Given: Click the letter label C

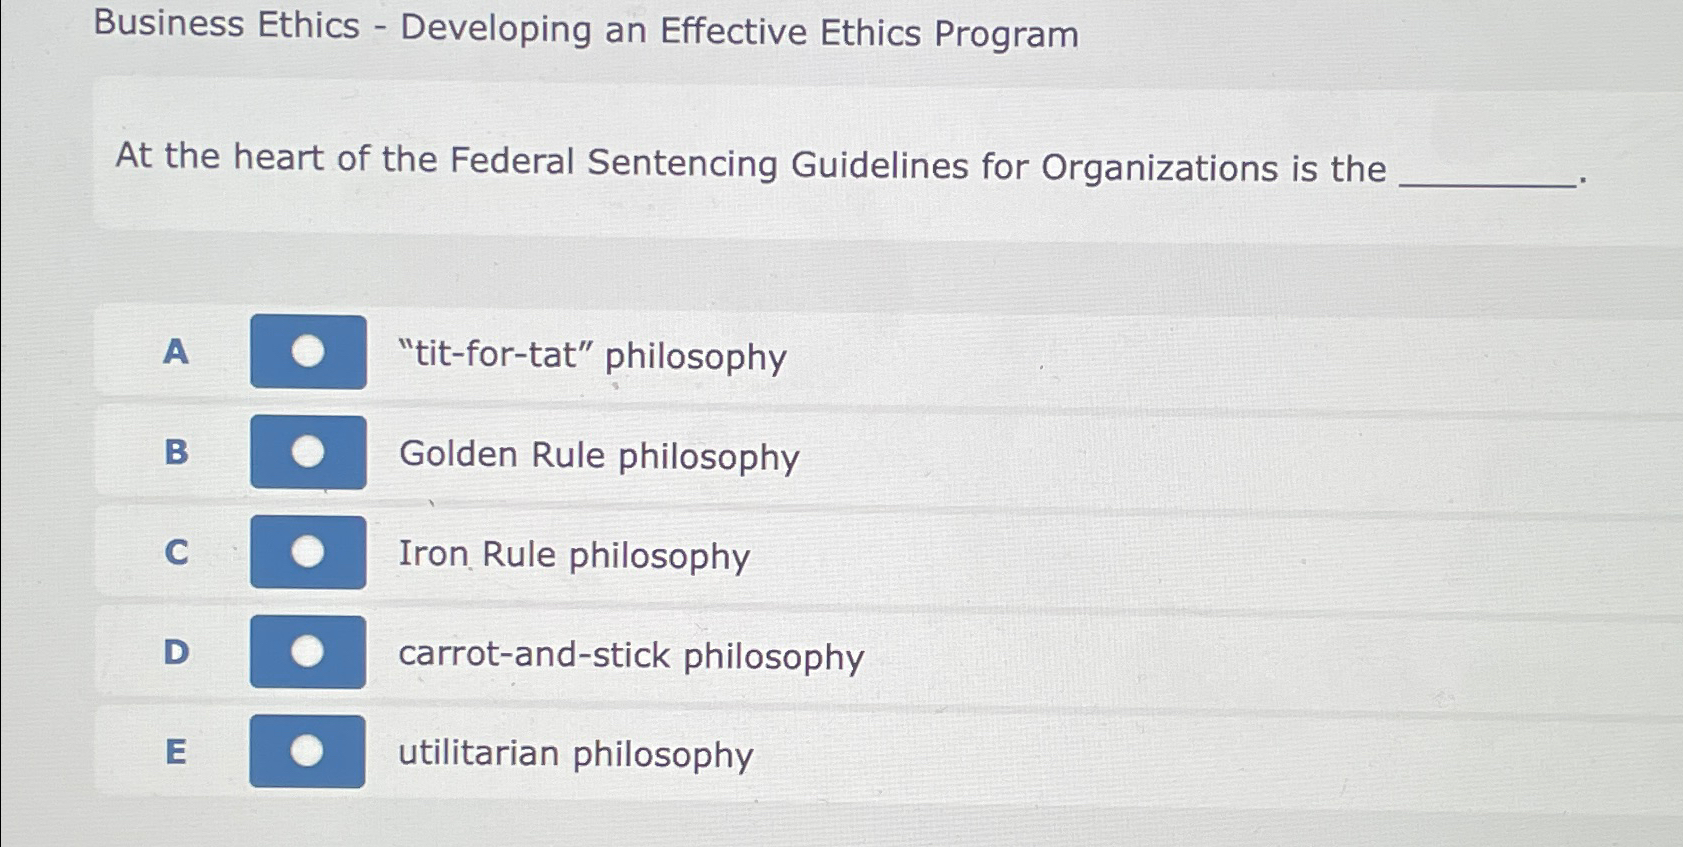Looking at the screenshot, I should pyautogui.click(x=177, y=552).
